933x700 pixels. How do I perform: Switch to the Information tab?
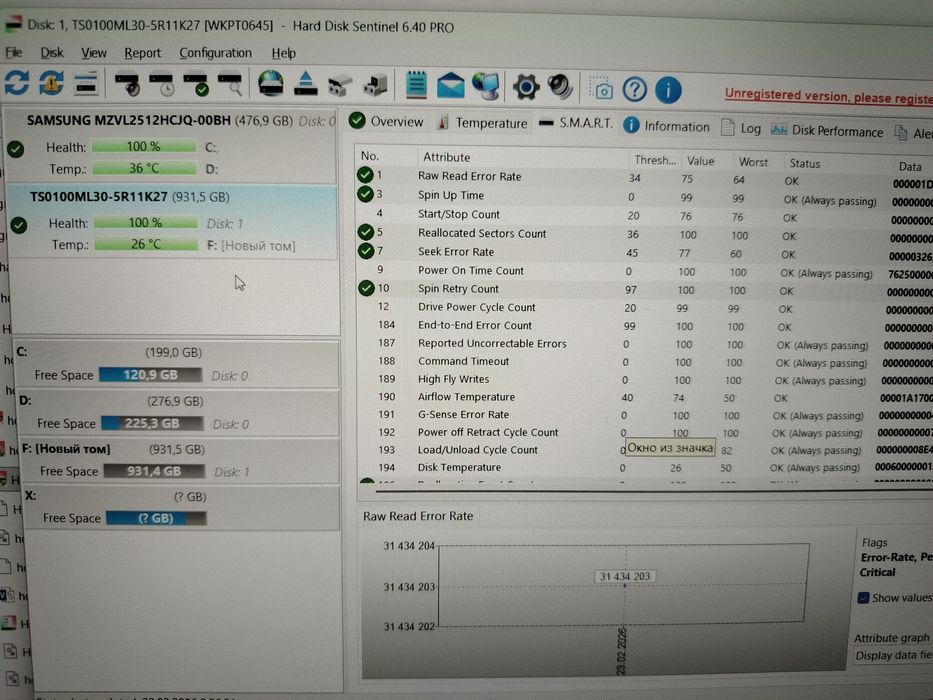click(x=666, y=126)
